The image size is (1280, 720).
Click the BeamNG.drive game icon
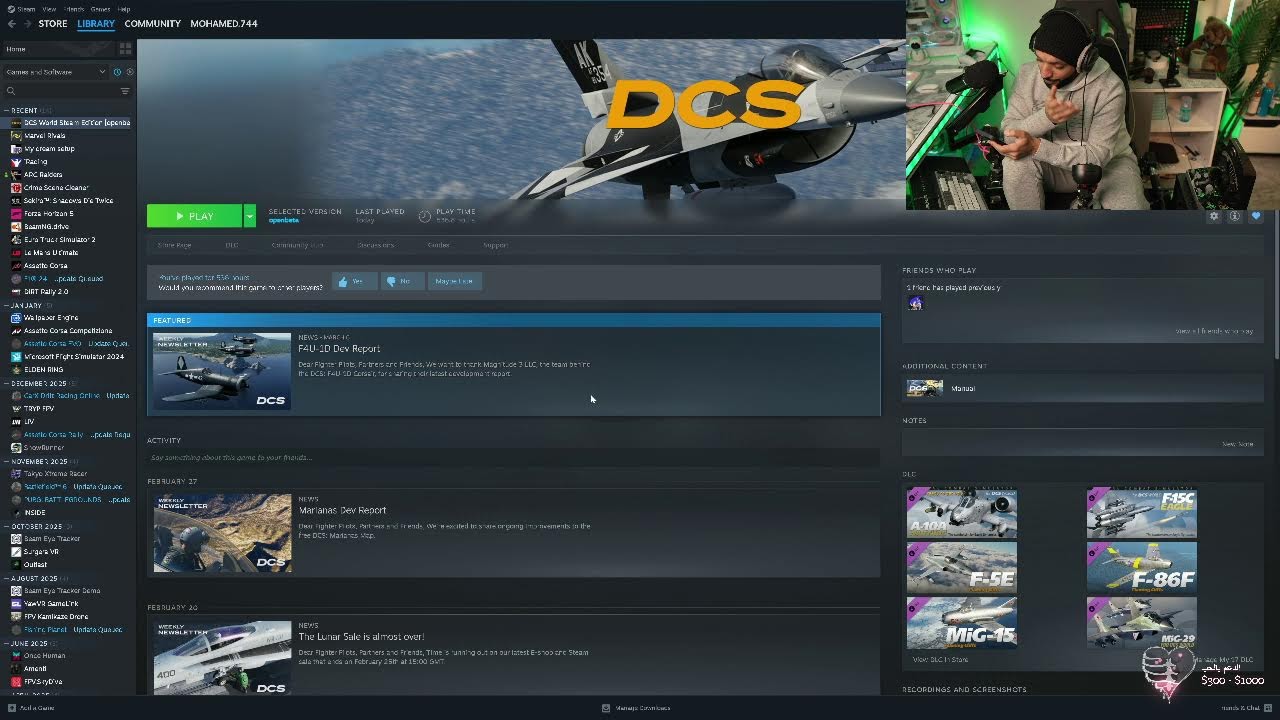(16, 227)
